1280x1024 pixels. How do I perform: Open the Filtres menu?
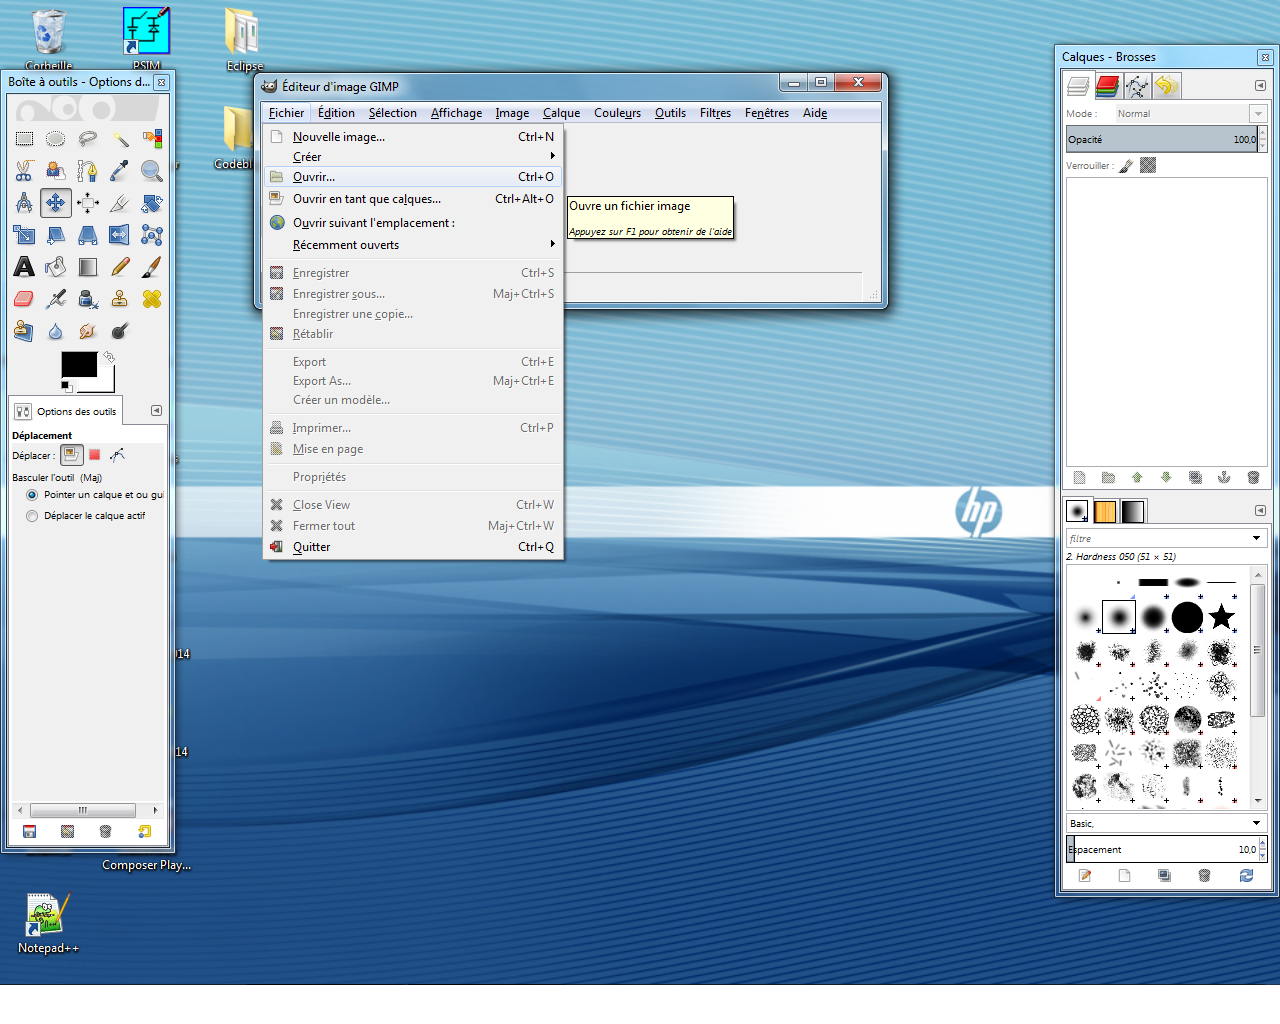715,113
